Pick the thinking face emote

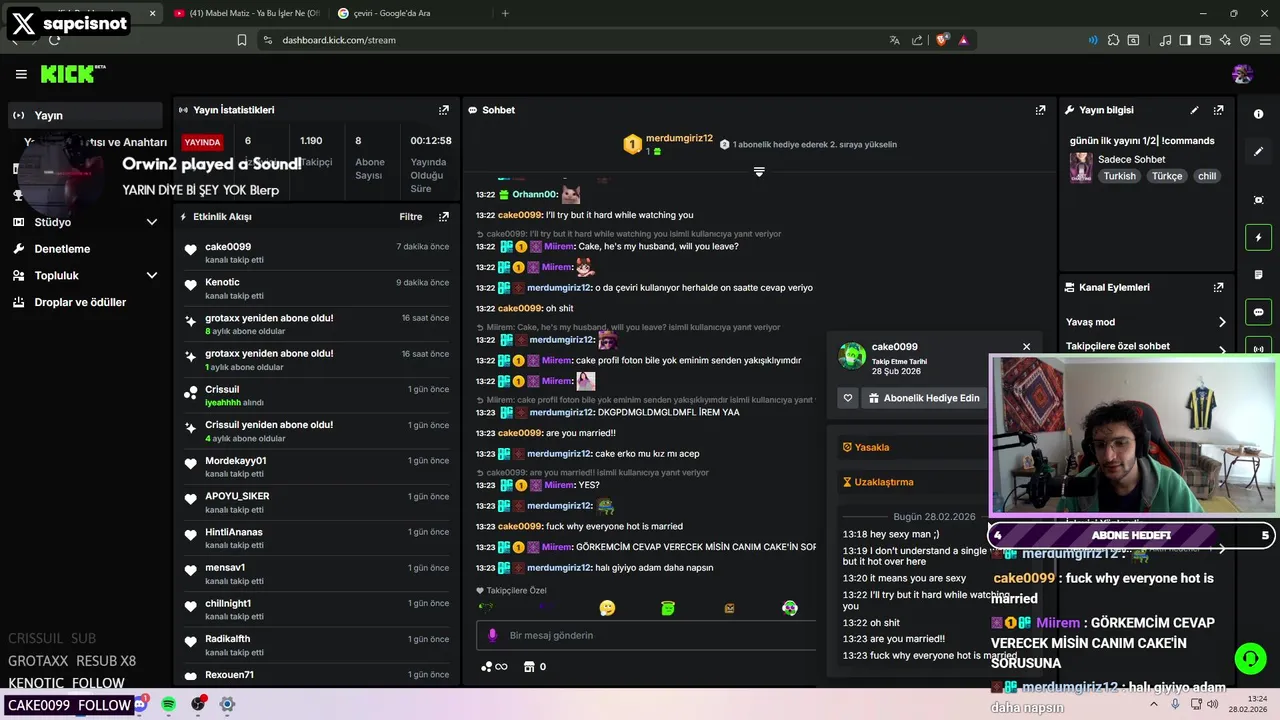point(607,608)
